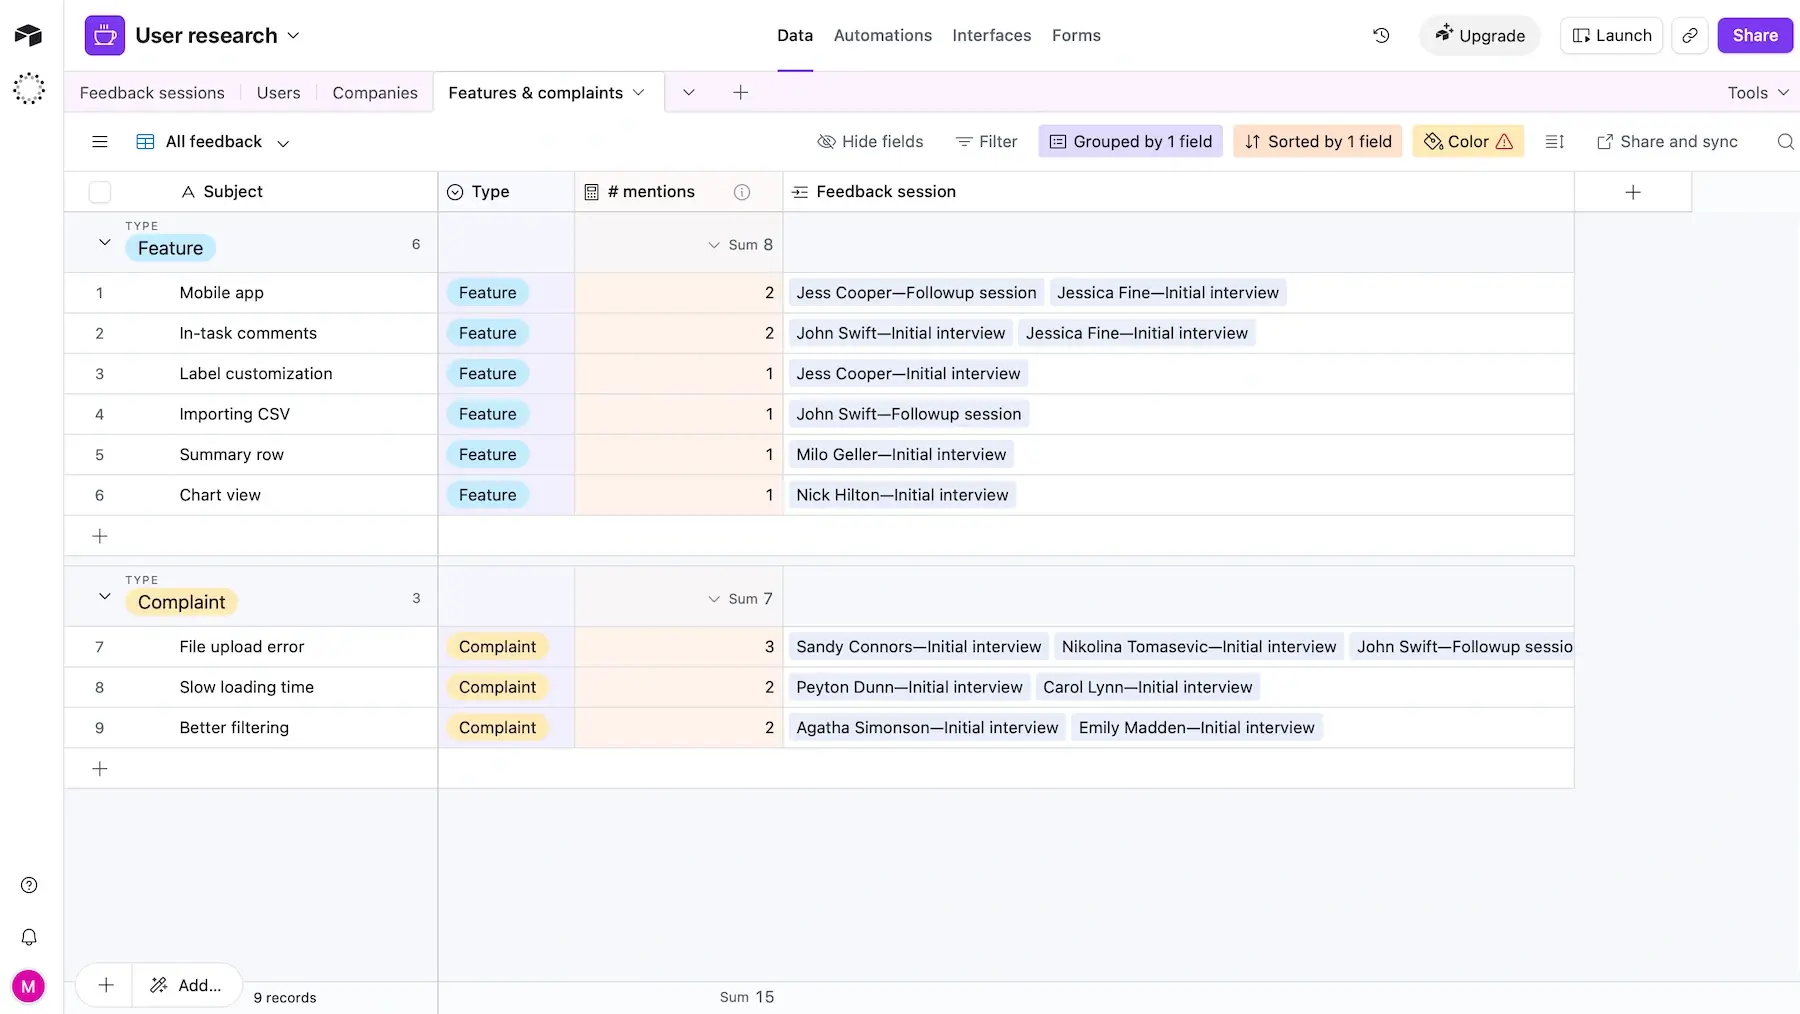Collapse the Complaint group
Viewport: 1800px width, 1014px height.
(104, 596)
